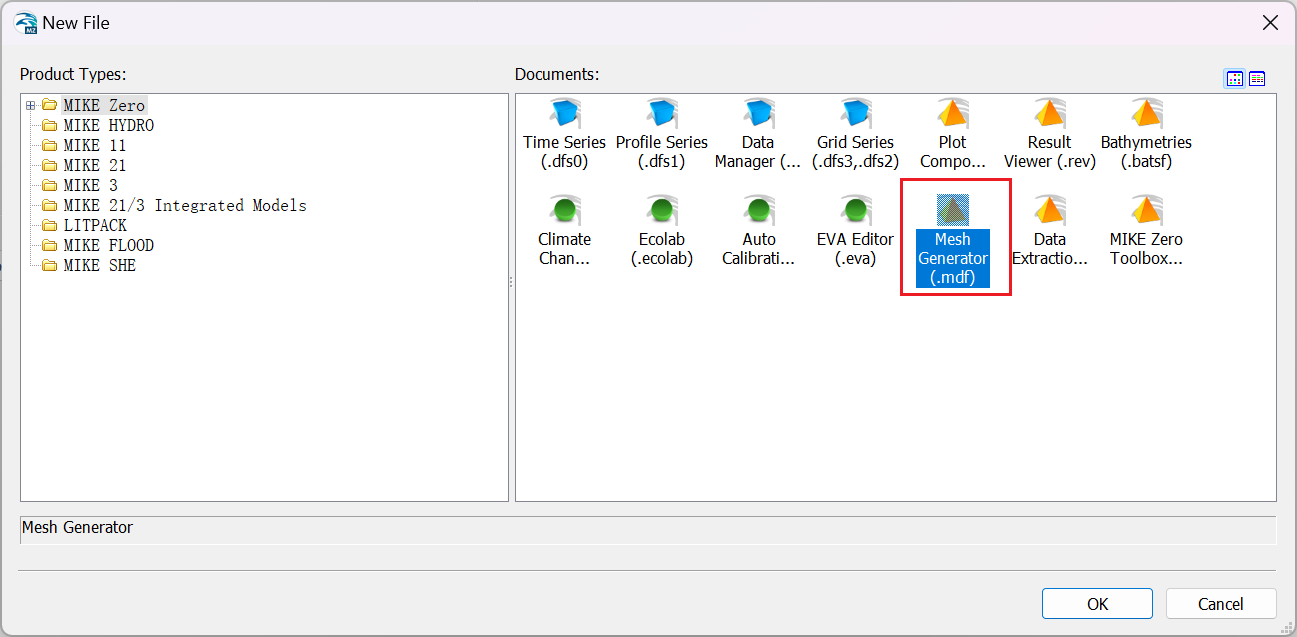Click the MIKE 11 folder icon
Viewport: 1297px width, 637px height.
[x=49, y=145]
